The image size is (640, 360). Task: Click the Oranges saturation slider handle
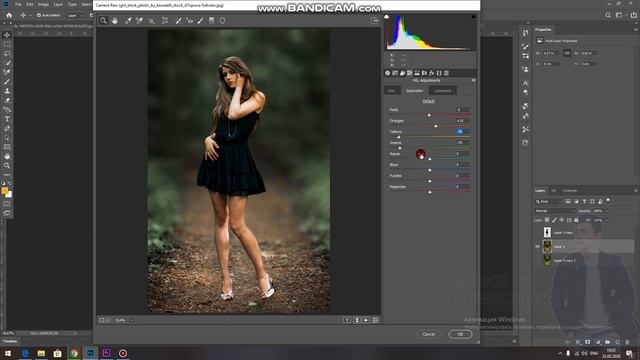[x=436, y=126]
